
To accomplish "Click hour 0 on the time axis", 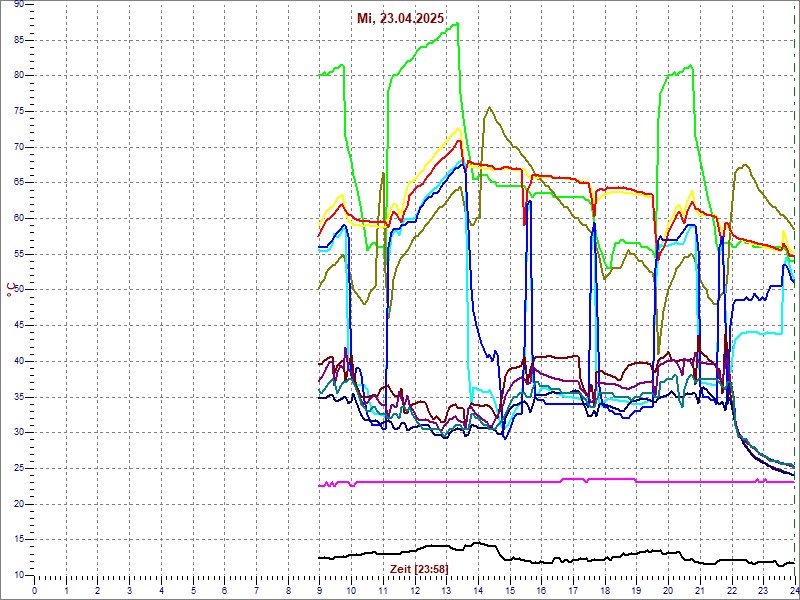I will 34,590.
